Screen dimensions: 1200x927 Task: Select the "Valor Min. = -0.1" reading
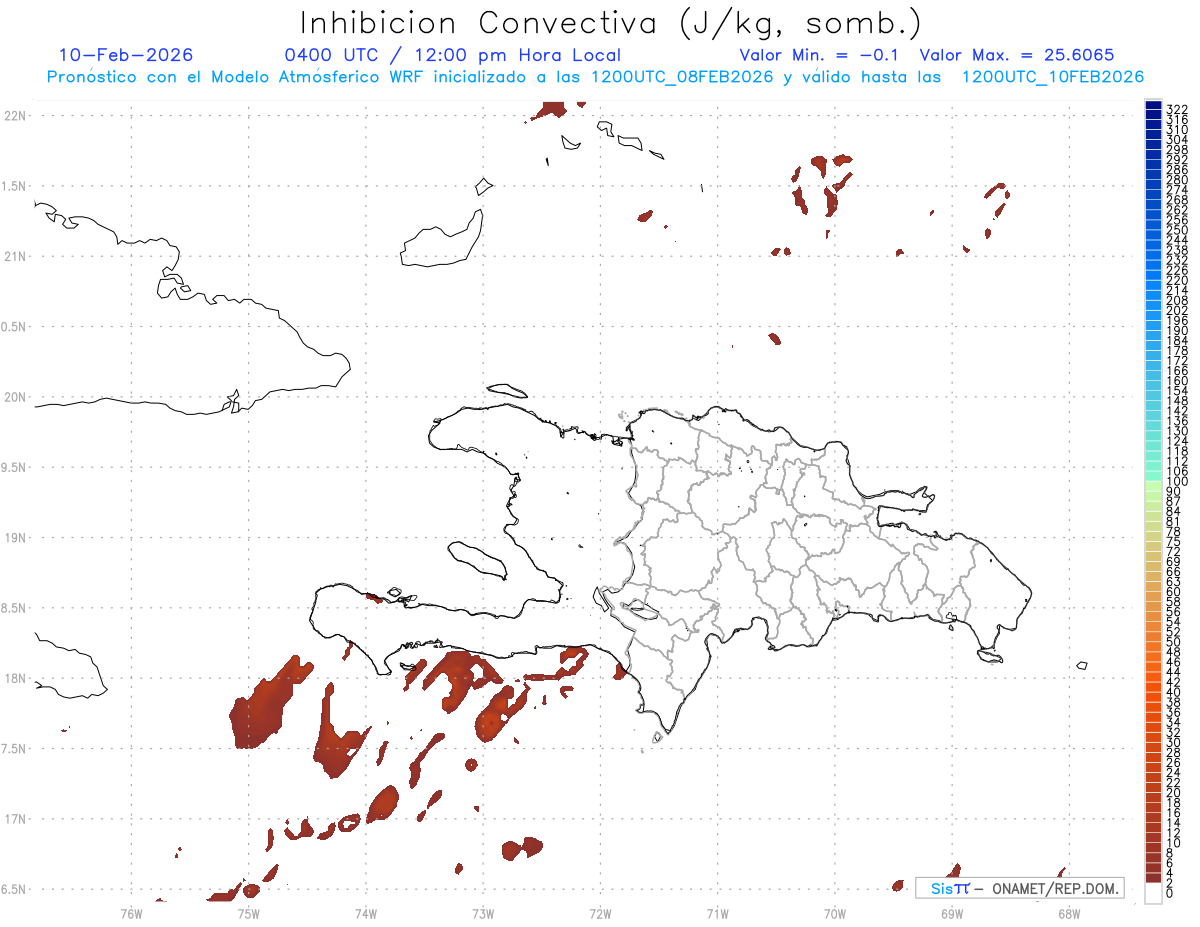point(821,55)
